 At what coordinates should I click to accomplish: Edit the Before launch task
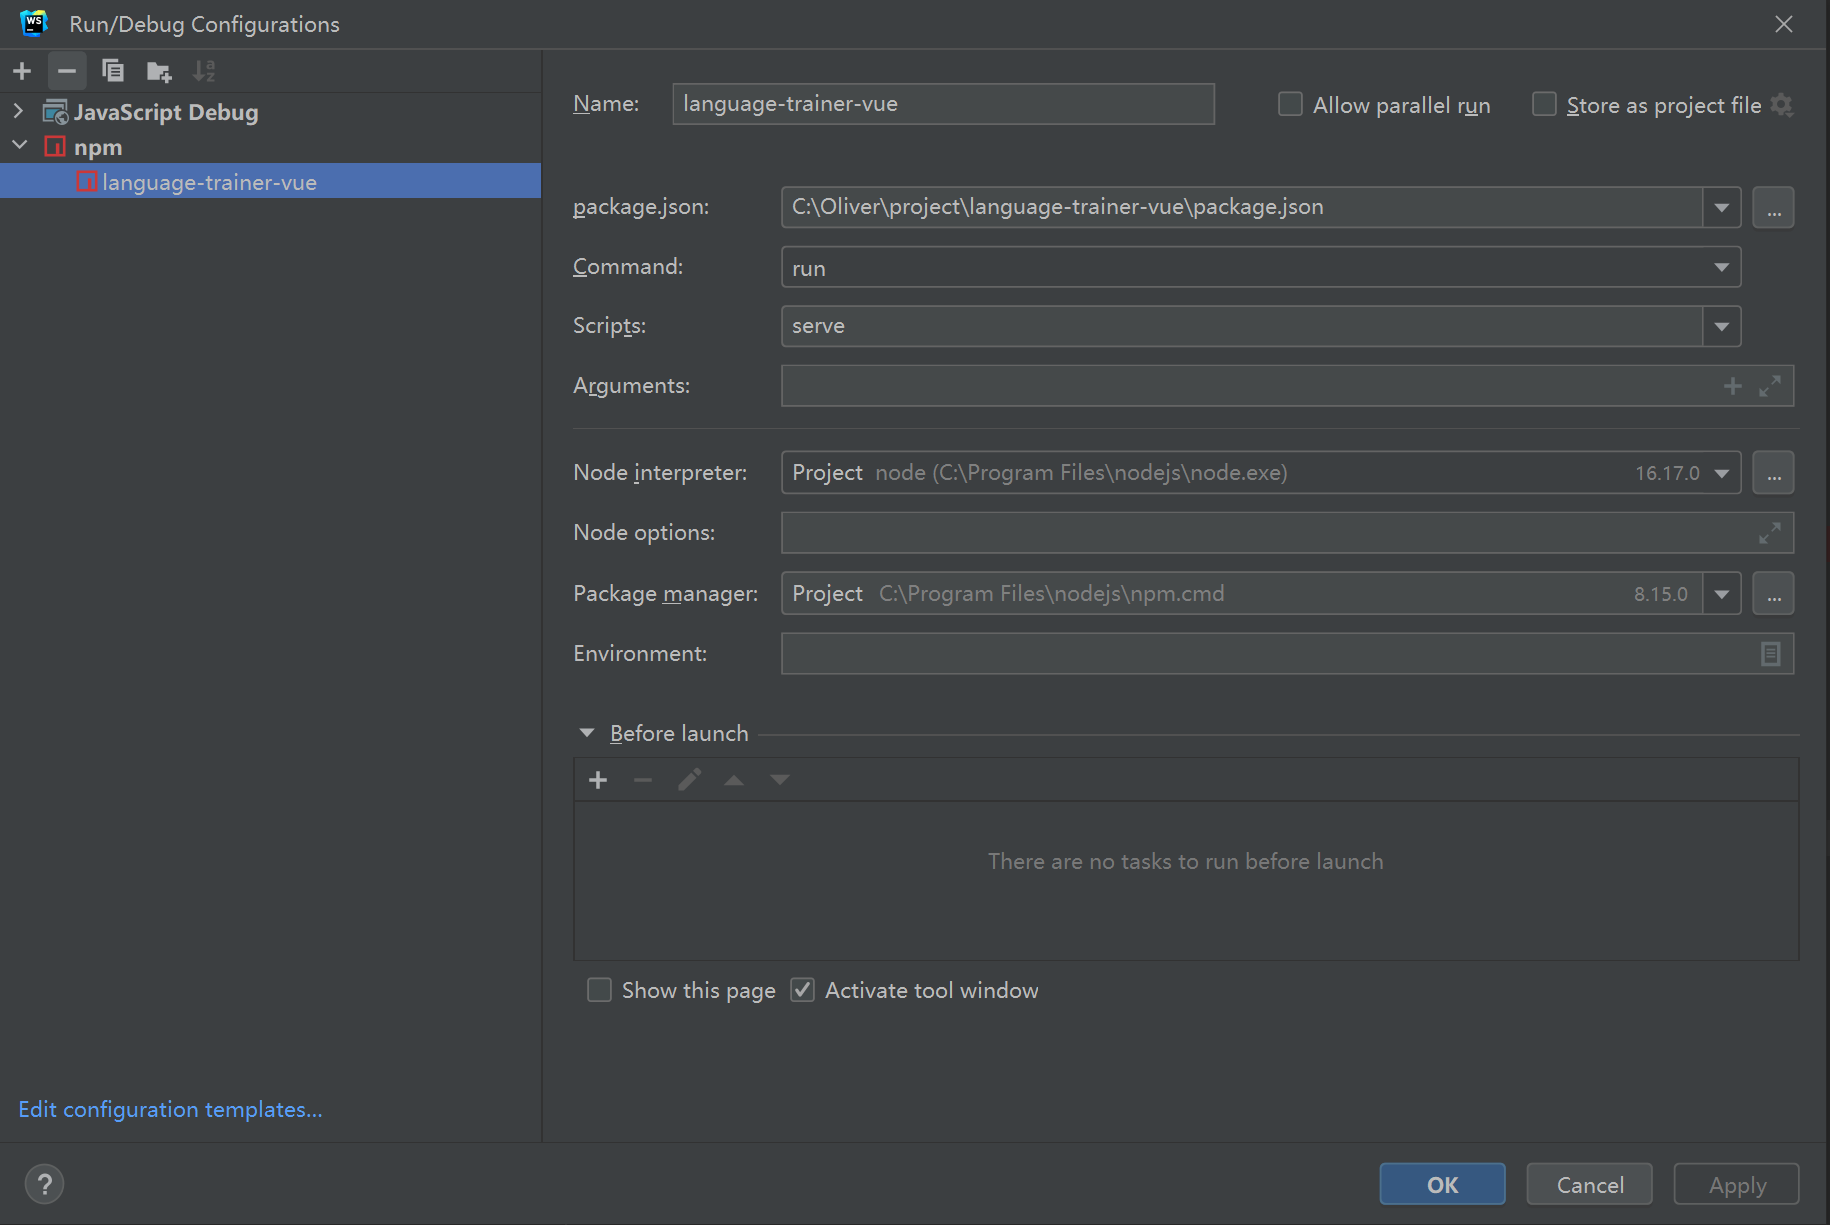[x=689, y=780]
